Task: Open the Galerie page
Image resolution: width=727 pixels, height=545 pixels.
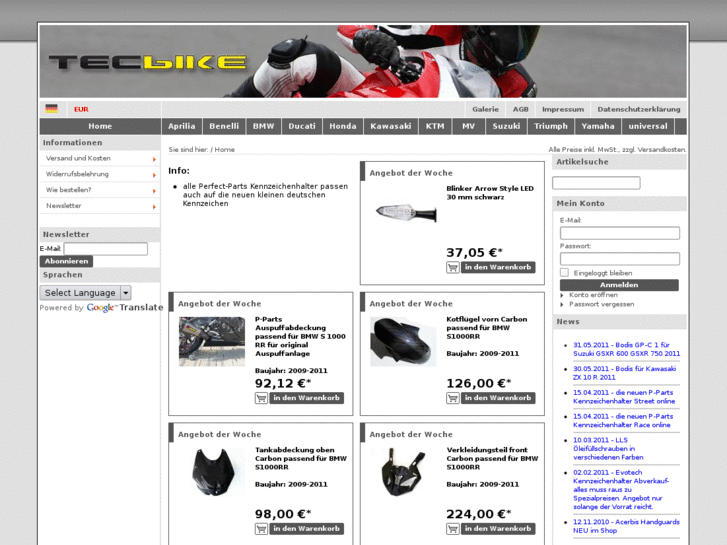Action: [485, 109]
